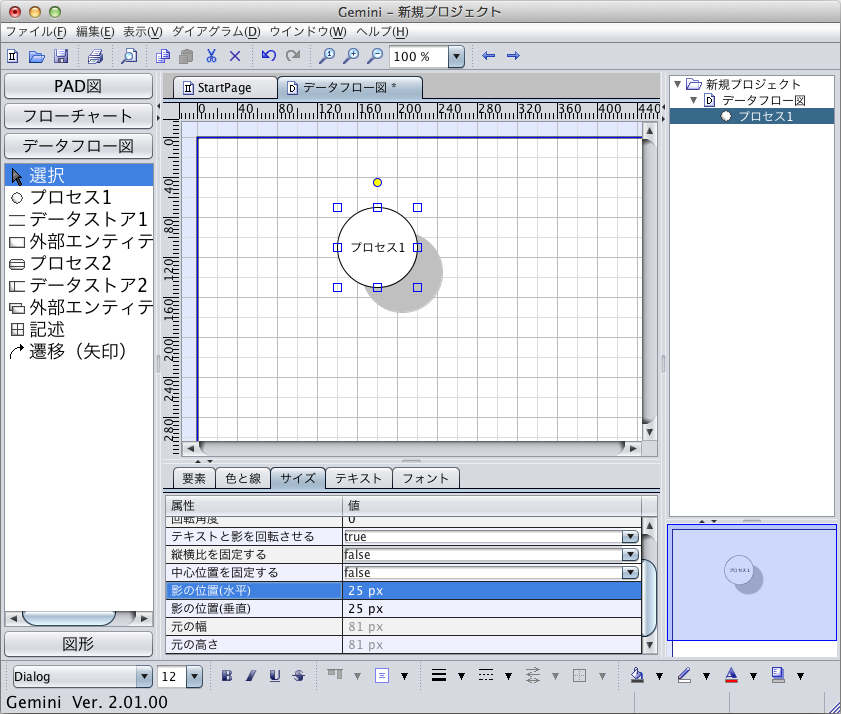Viewport: 841px width, 714px height.
Task: Open the fill color dropdown arrow
Action: tap(659, 676)
